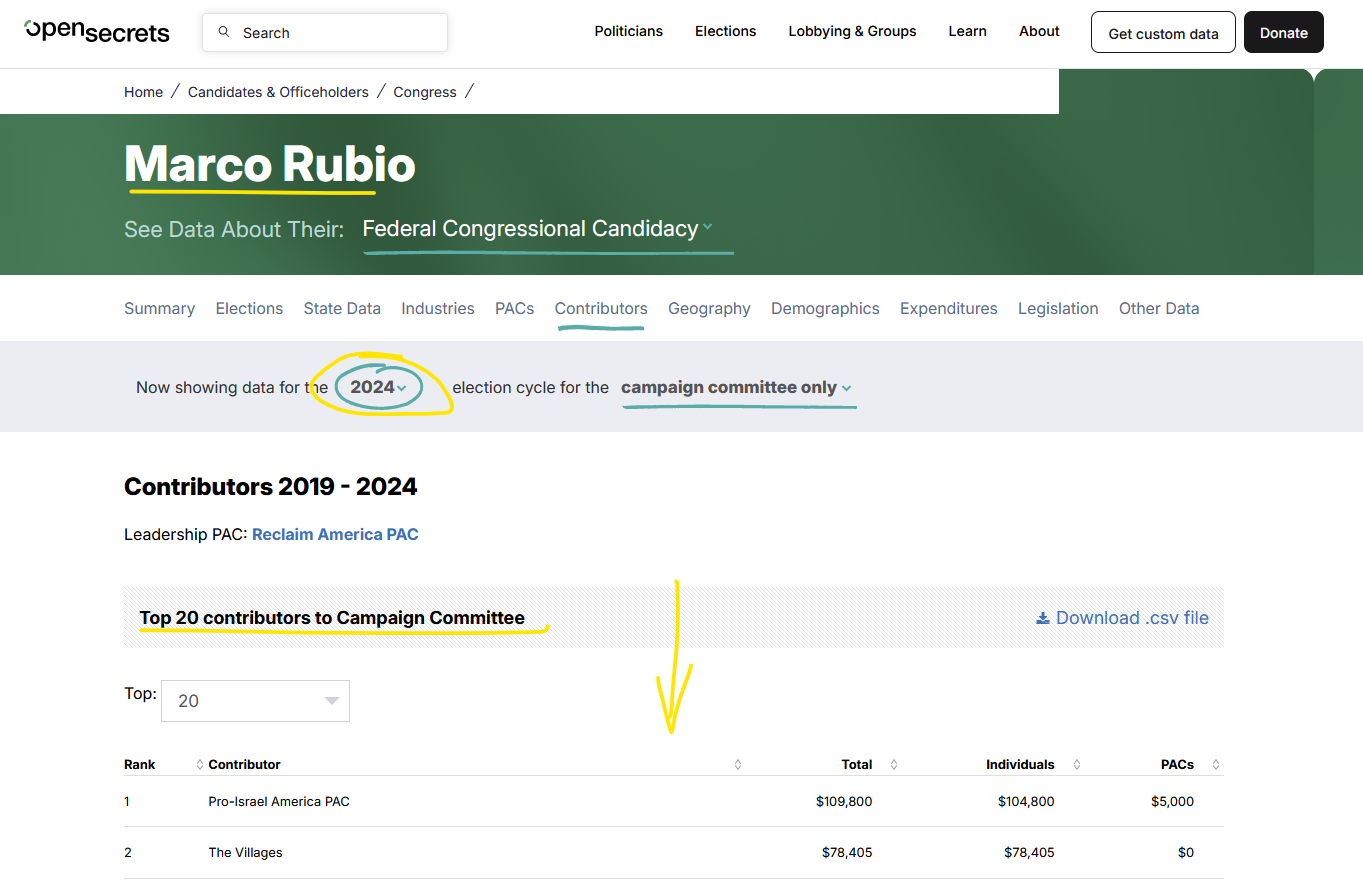The width and height of the screenshot is (1363, 882).
Task: Switch to the Expenditures tab
Action: (x=949, y=309)
